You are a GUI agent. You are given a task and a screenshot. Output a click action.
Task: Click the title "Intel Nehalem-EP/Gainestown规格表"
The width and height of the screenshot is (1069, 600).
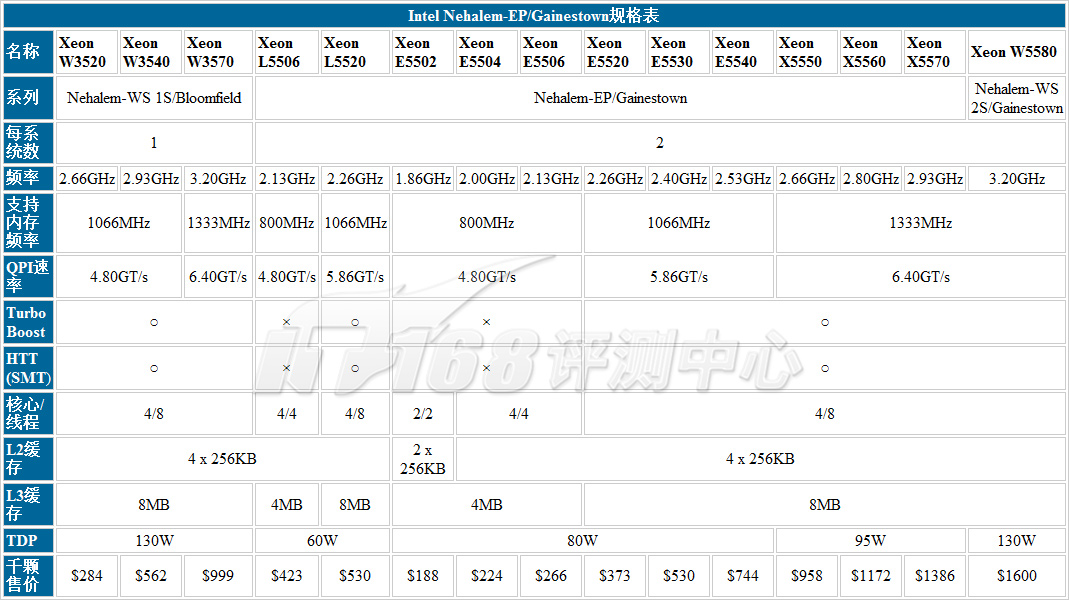(534, 15)
